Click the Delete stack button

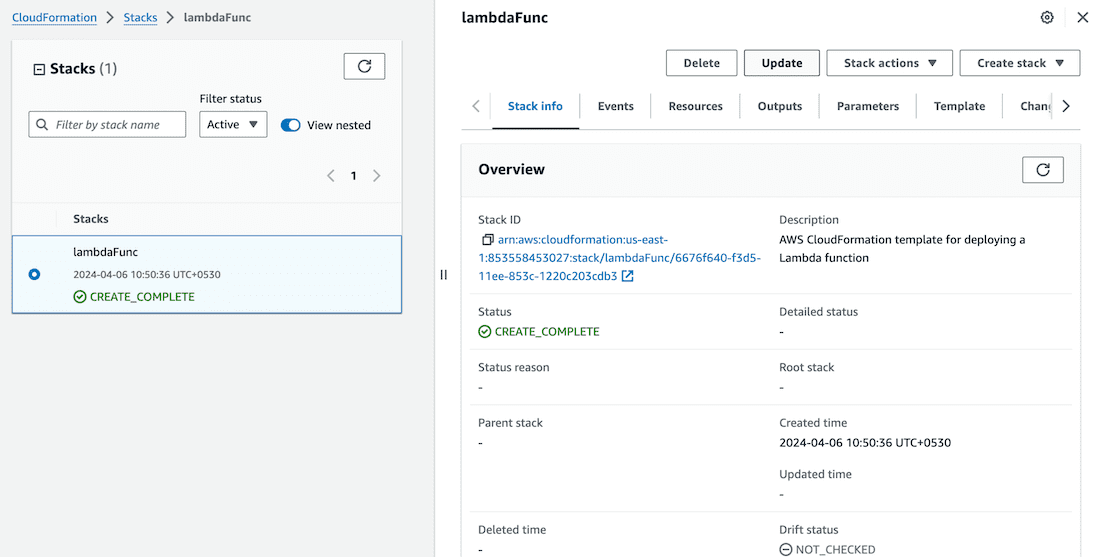701,63
